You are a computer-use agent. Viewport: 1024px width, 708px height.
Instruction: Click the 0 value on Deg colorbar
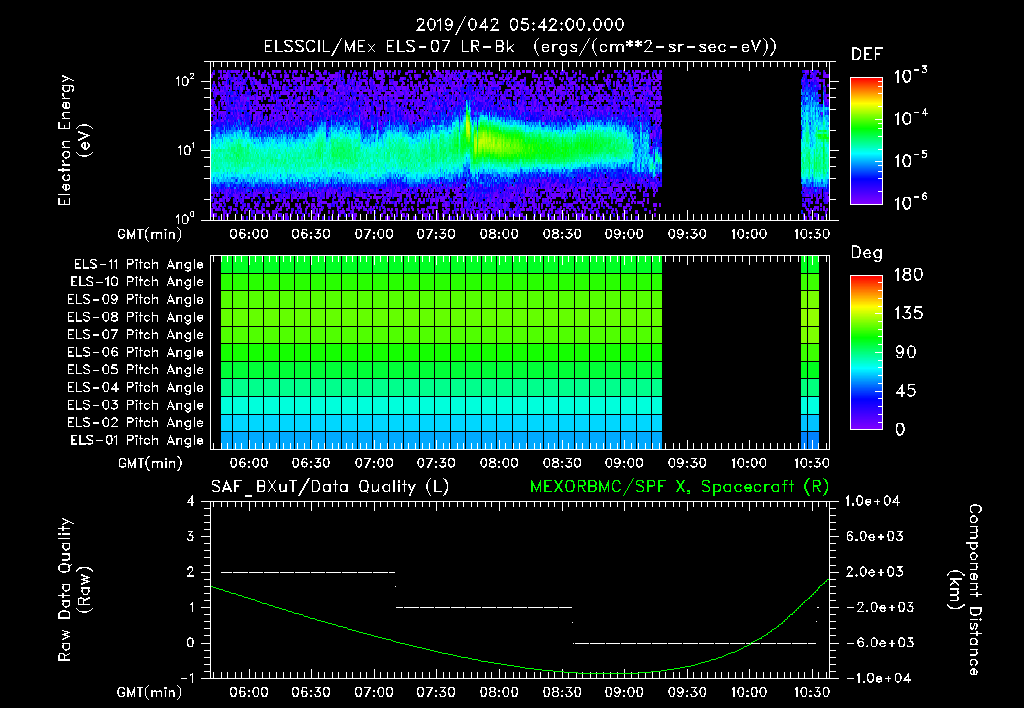900,430
